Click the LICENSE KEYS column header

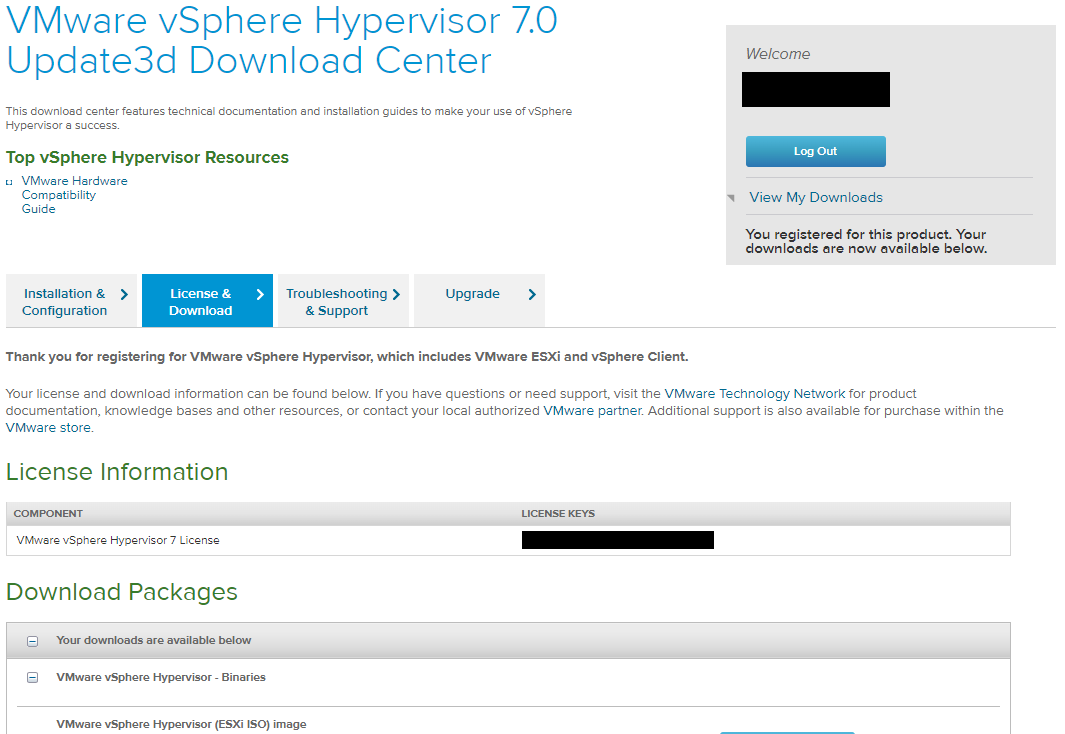click(558, 513)
